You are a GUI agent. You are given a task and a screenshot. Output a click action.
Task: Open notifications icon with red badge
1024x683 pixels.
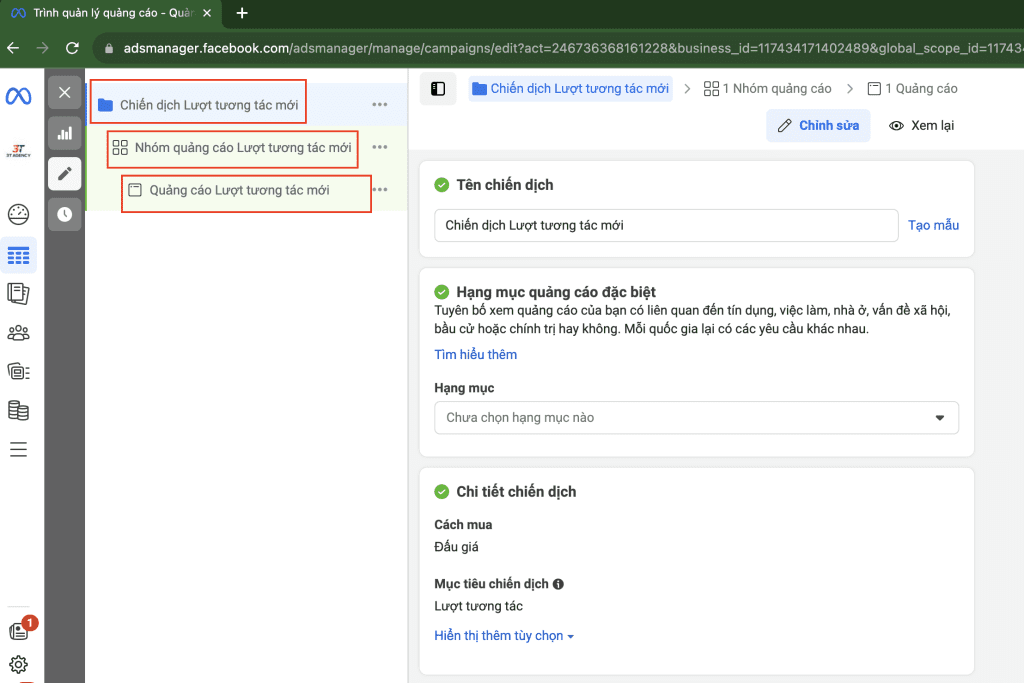click(22, 628)
